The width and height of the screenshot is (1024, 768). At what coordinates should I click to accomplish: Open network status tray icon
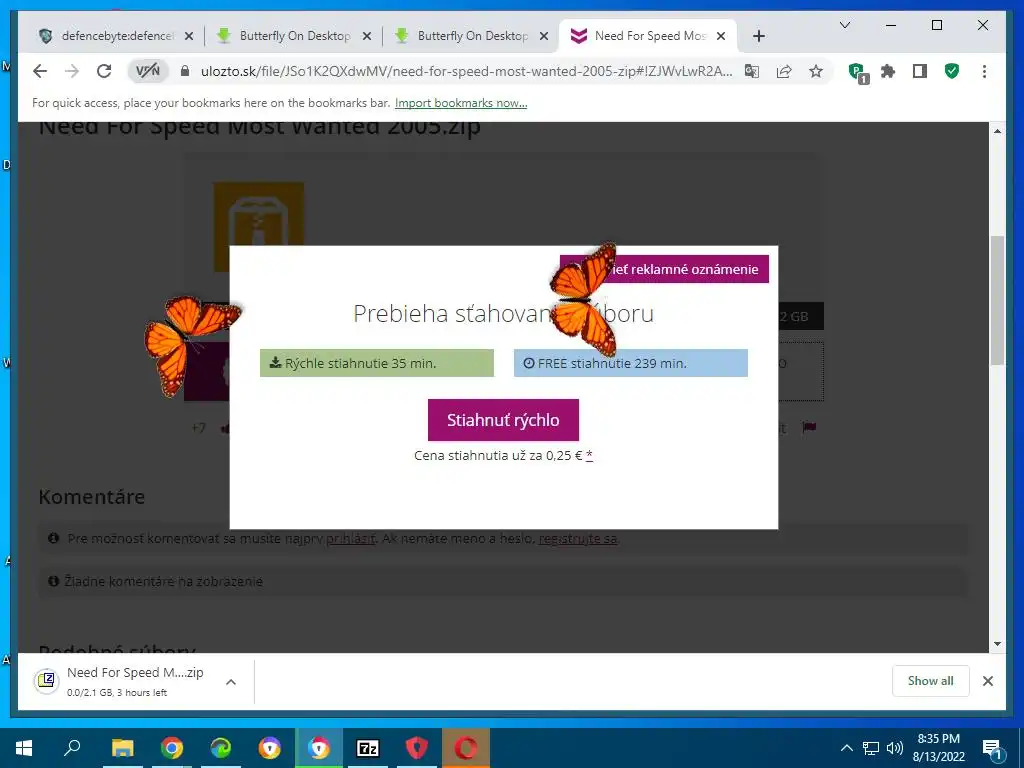point(871,748)
